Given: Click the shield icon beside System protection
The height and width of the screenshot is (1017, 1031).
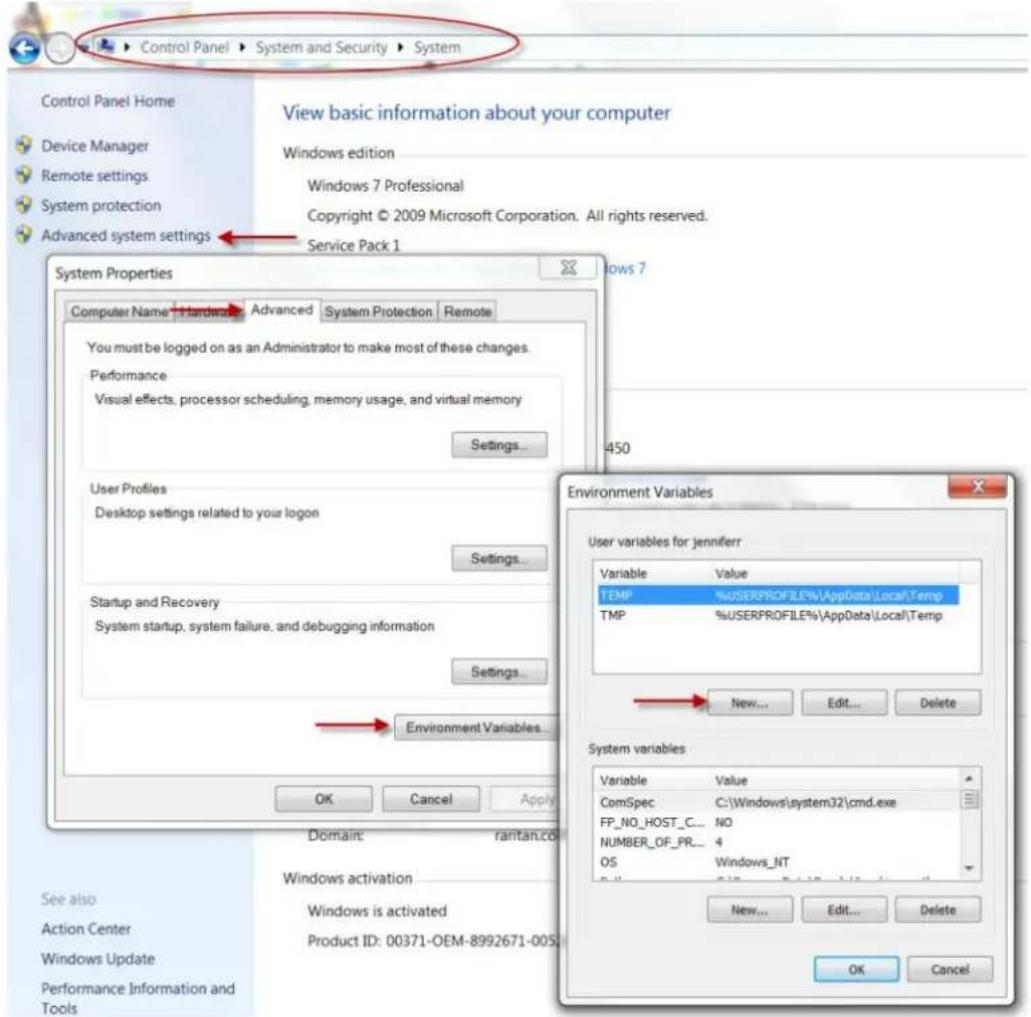Looking at the screenshot, I should (x=24, y=205).
